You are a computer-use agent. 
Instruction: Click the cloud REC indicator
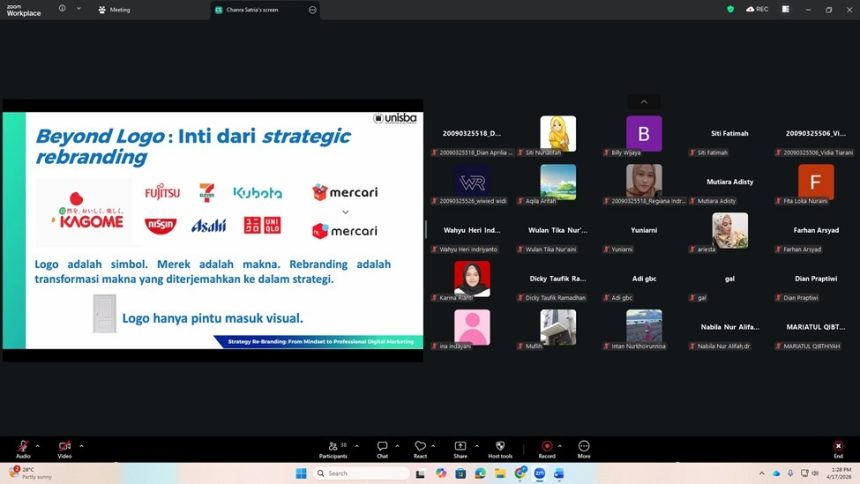coord(757,9)
